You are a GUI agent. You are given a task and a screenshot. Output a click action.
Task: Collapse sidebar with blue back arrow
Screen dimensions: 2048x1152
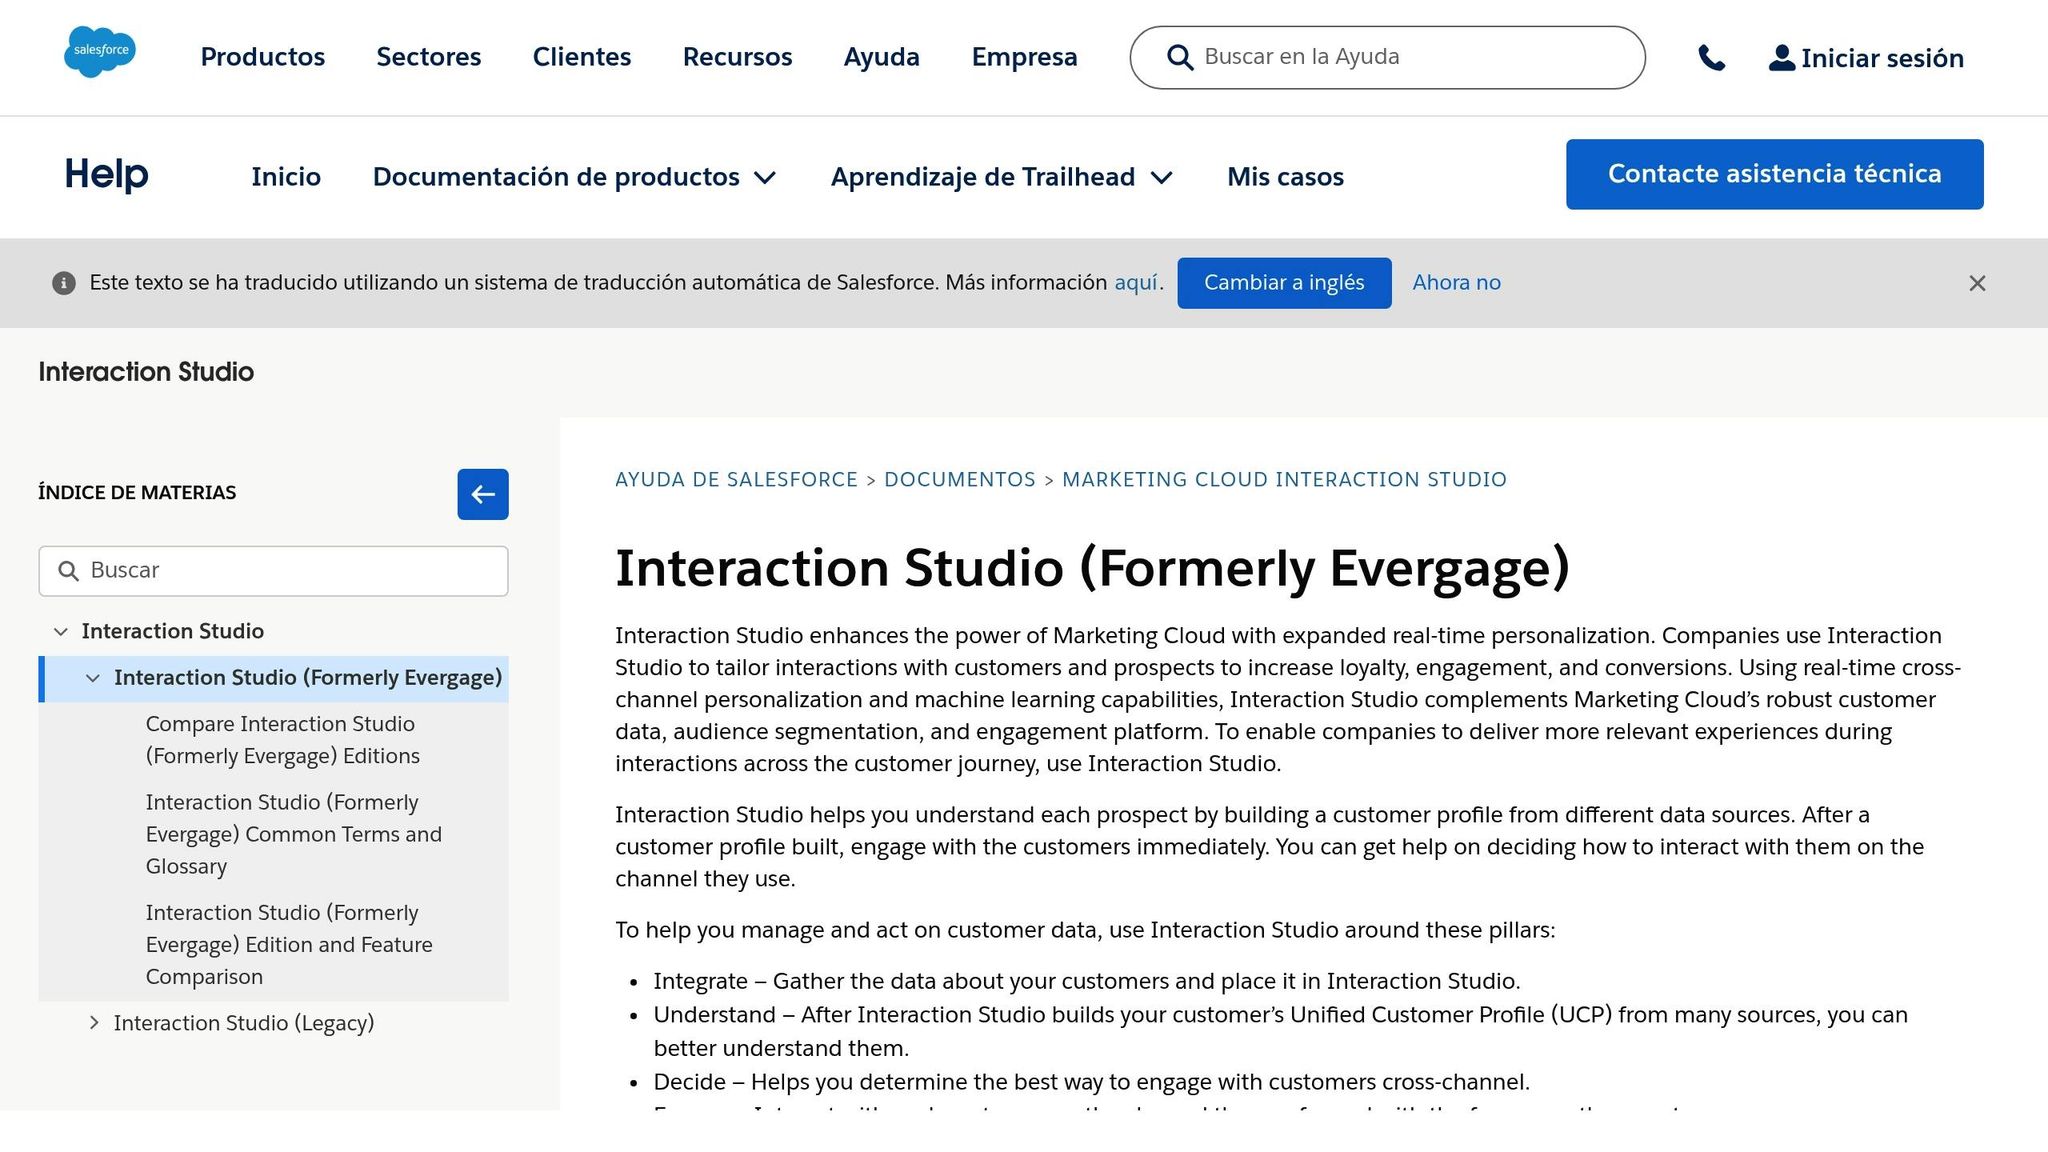(x=483, y=494)
